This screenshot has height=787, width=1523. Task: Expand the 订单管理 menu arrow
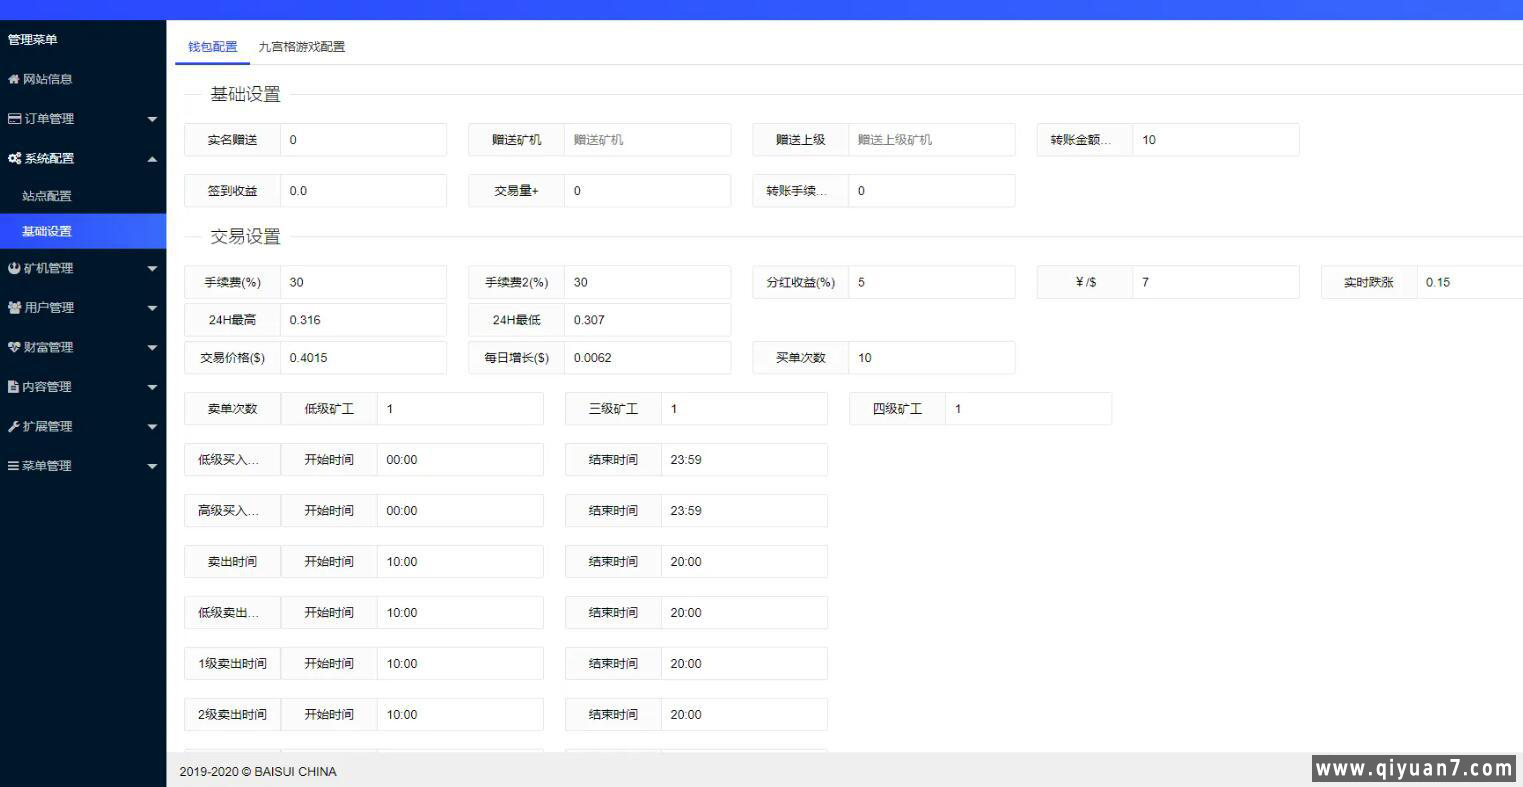[x=152, y=120]
